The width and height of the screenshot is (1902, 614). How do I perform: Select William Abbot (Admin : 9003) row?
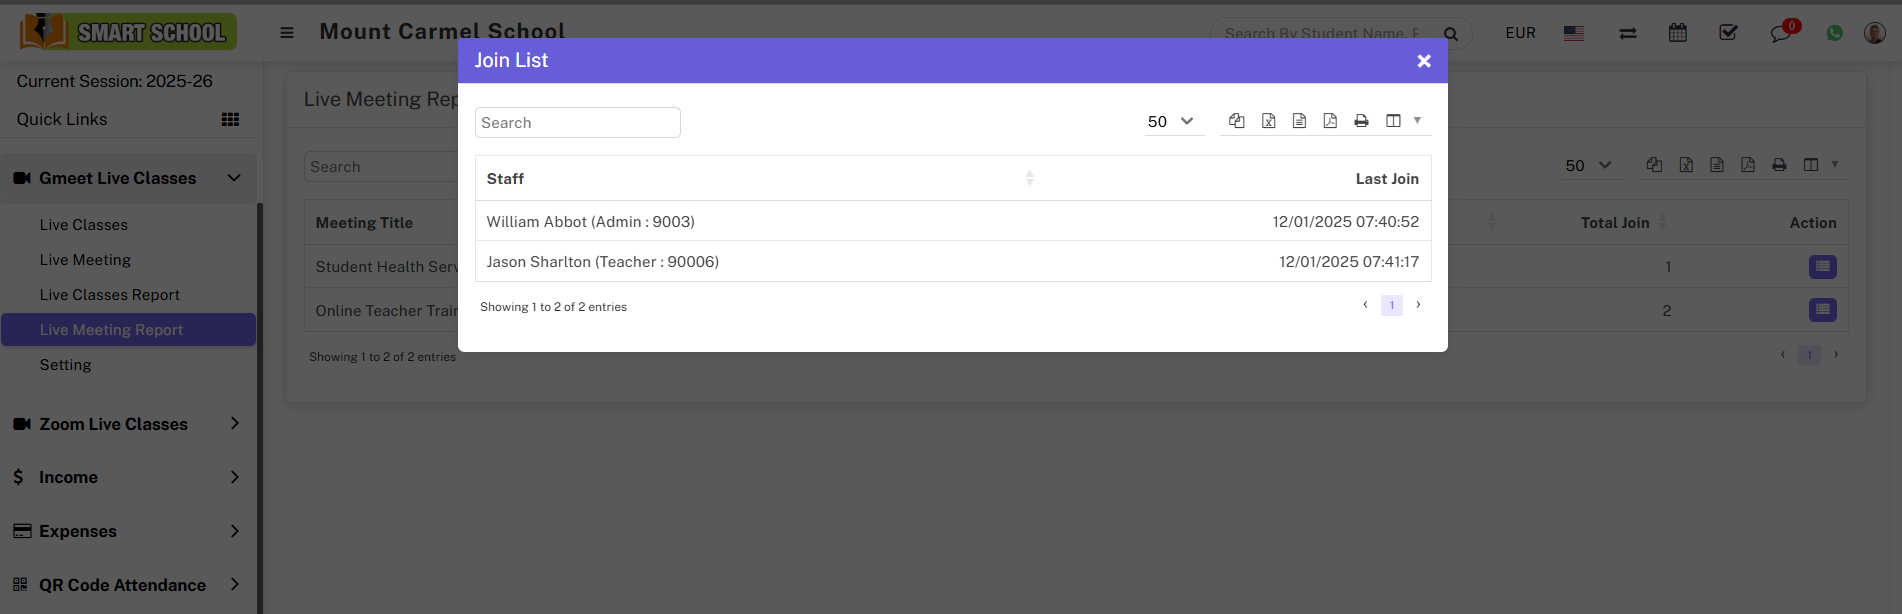pos(953,221)
